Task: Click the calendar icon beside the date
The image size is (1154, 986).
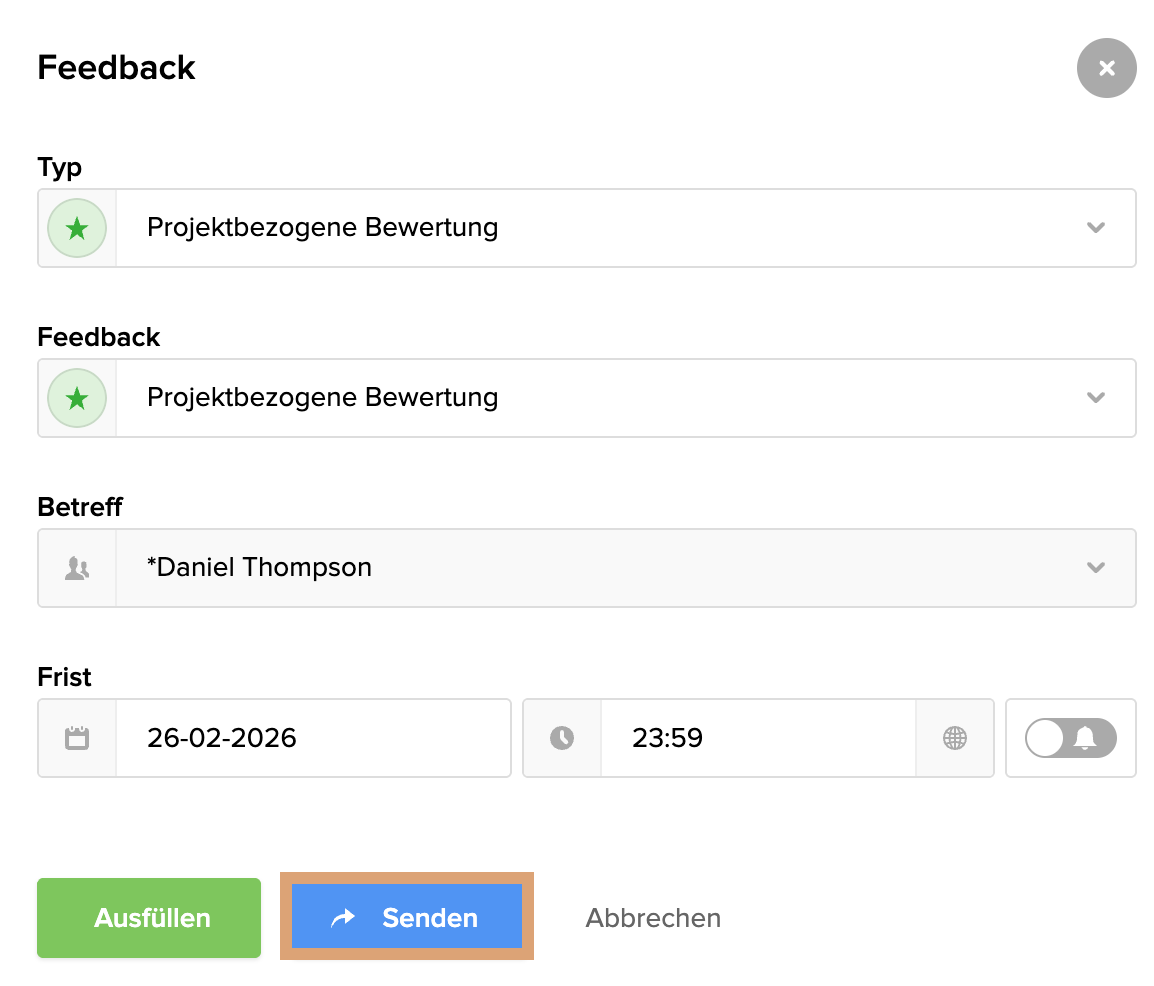Action: tap(77, 739)
